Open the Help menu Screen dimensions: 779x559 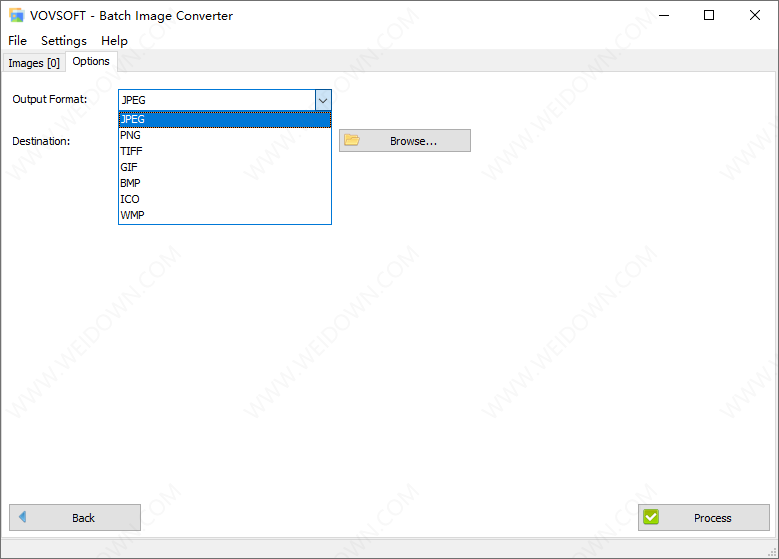(114, 41)
